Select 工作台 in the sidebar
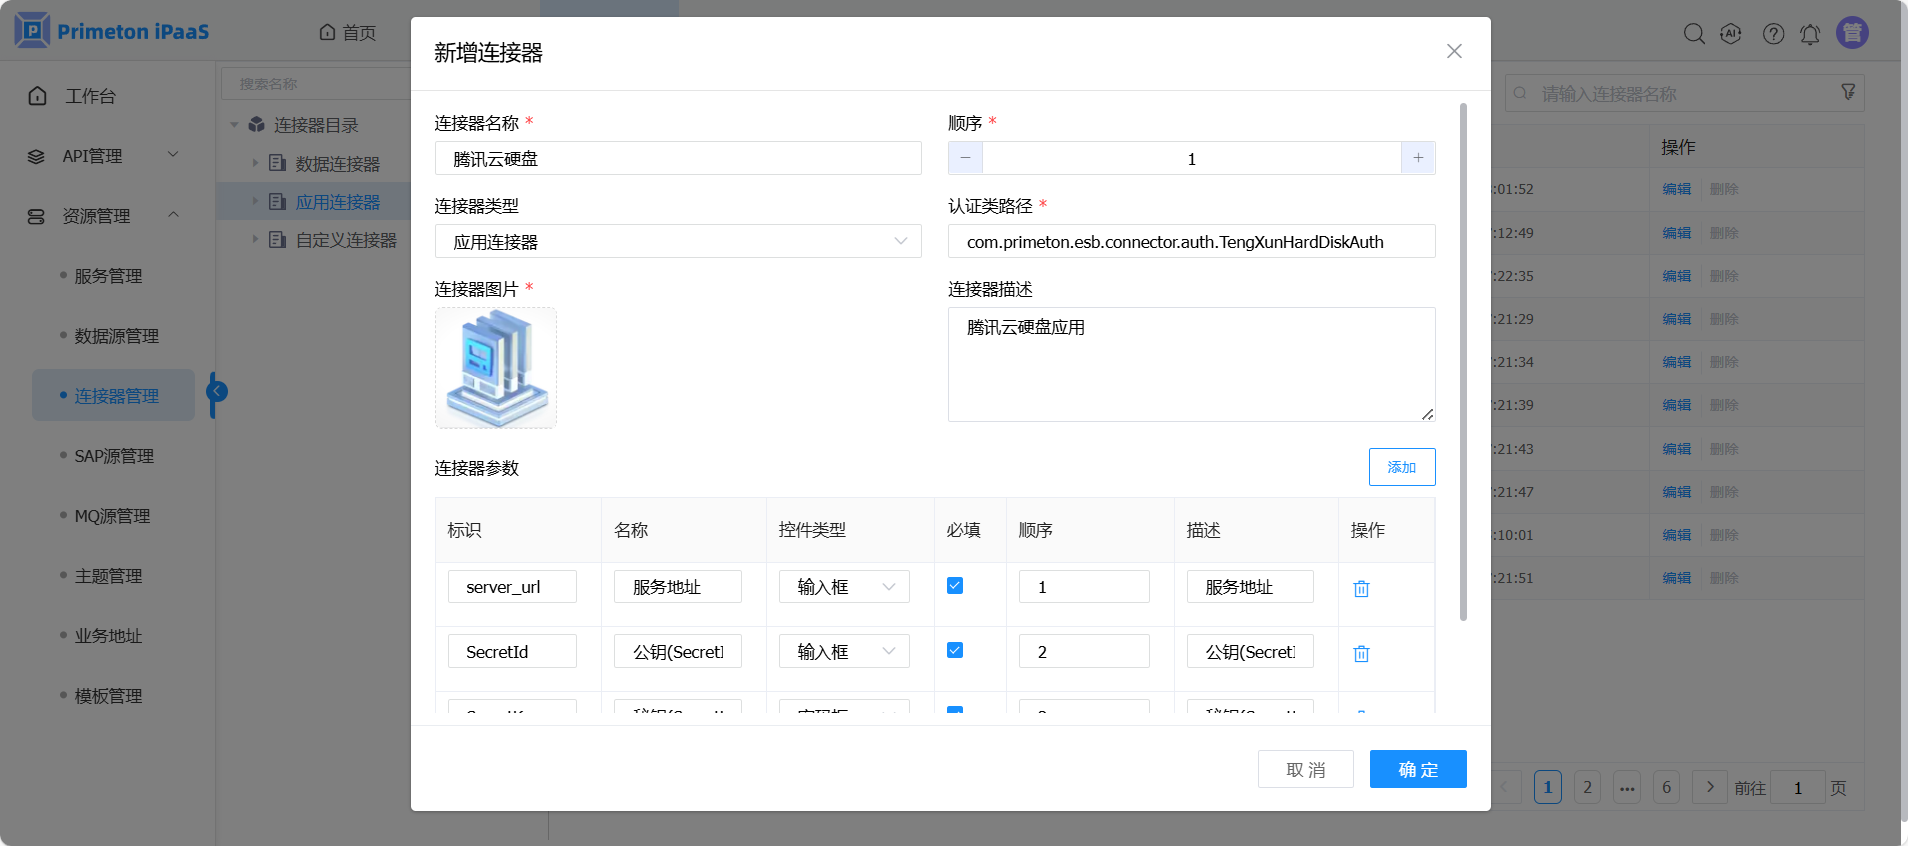 point(90,96)
